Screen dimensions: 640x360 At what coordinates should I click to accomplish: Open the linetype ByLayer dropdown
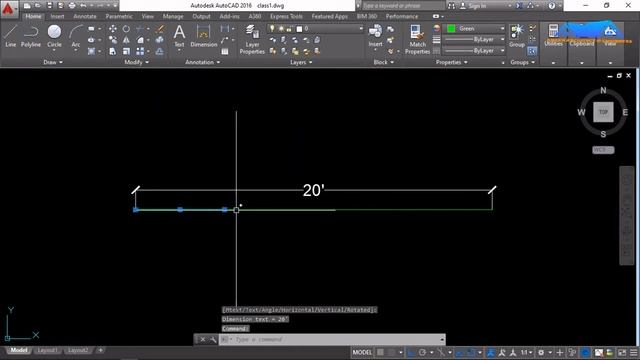(474, 51)
